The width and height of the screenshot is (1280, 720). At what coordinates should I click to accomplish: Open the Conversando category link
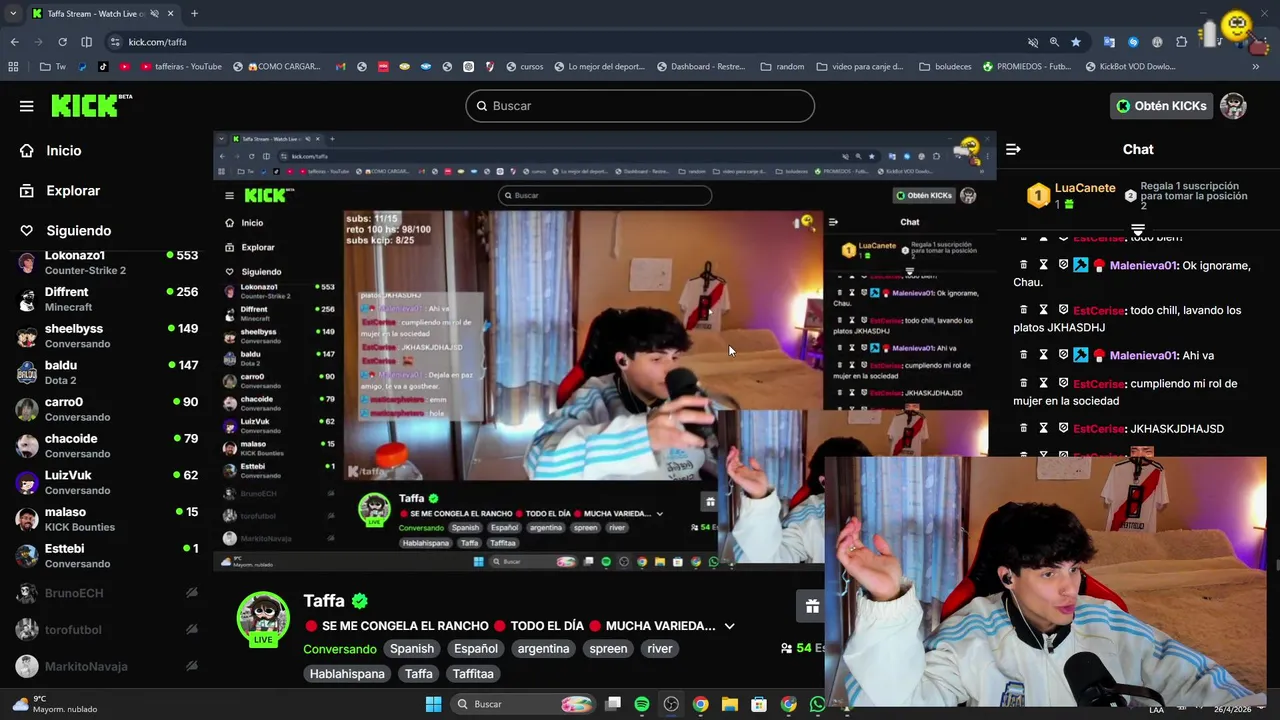(340, 649)
